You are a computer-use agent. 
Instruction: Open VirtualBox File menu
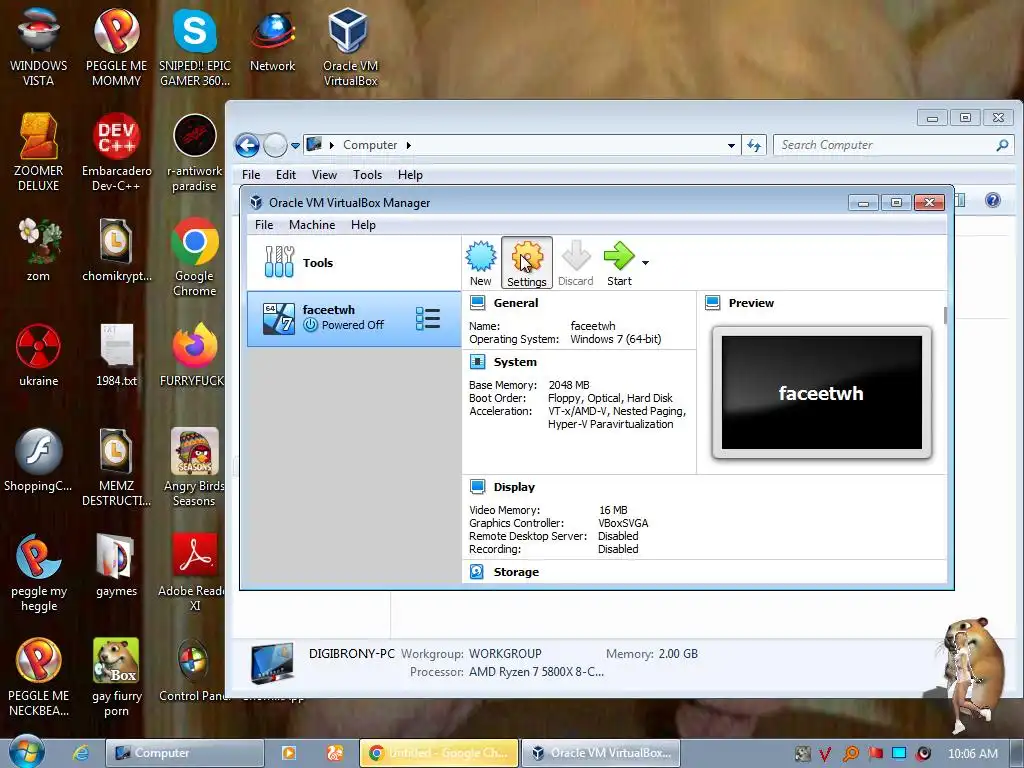tap(264, 225)
